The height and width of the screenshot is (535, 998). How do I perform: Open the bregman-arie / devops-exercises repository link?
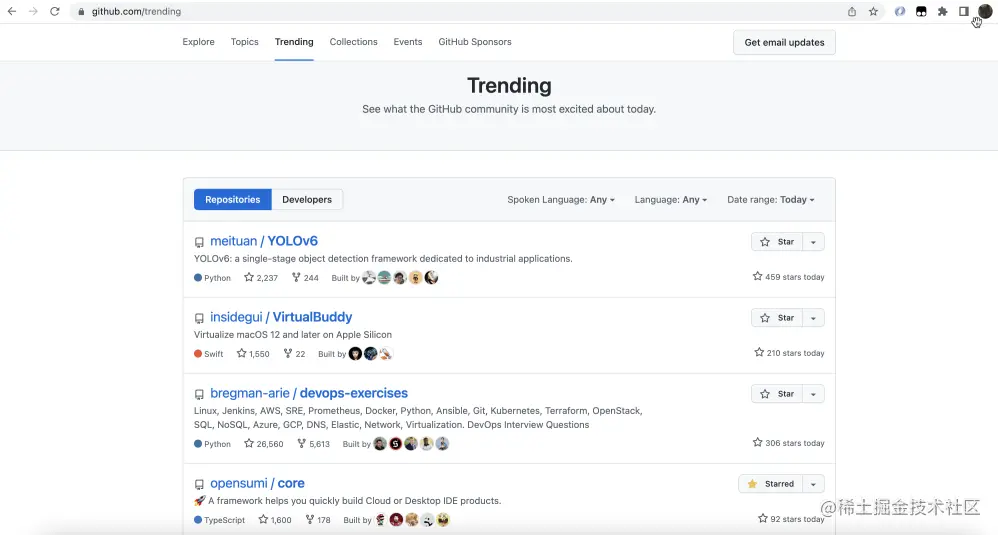point(309,393)
